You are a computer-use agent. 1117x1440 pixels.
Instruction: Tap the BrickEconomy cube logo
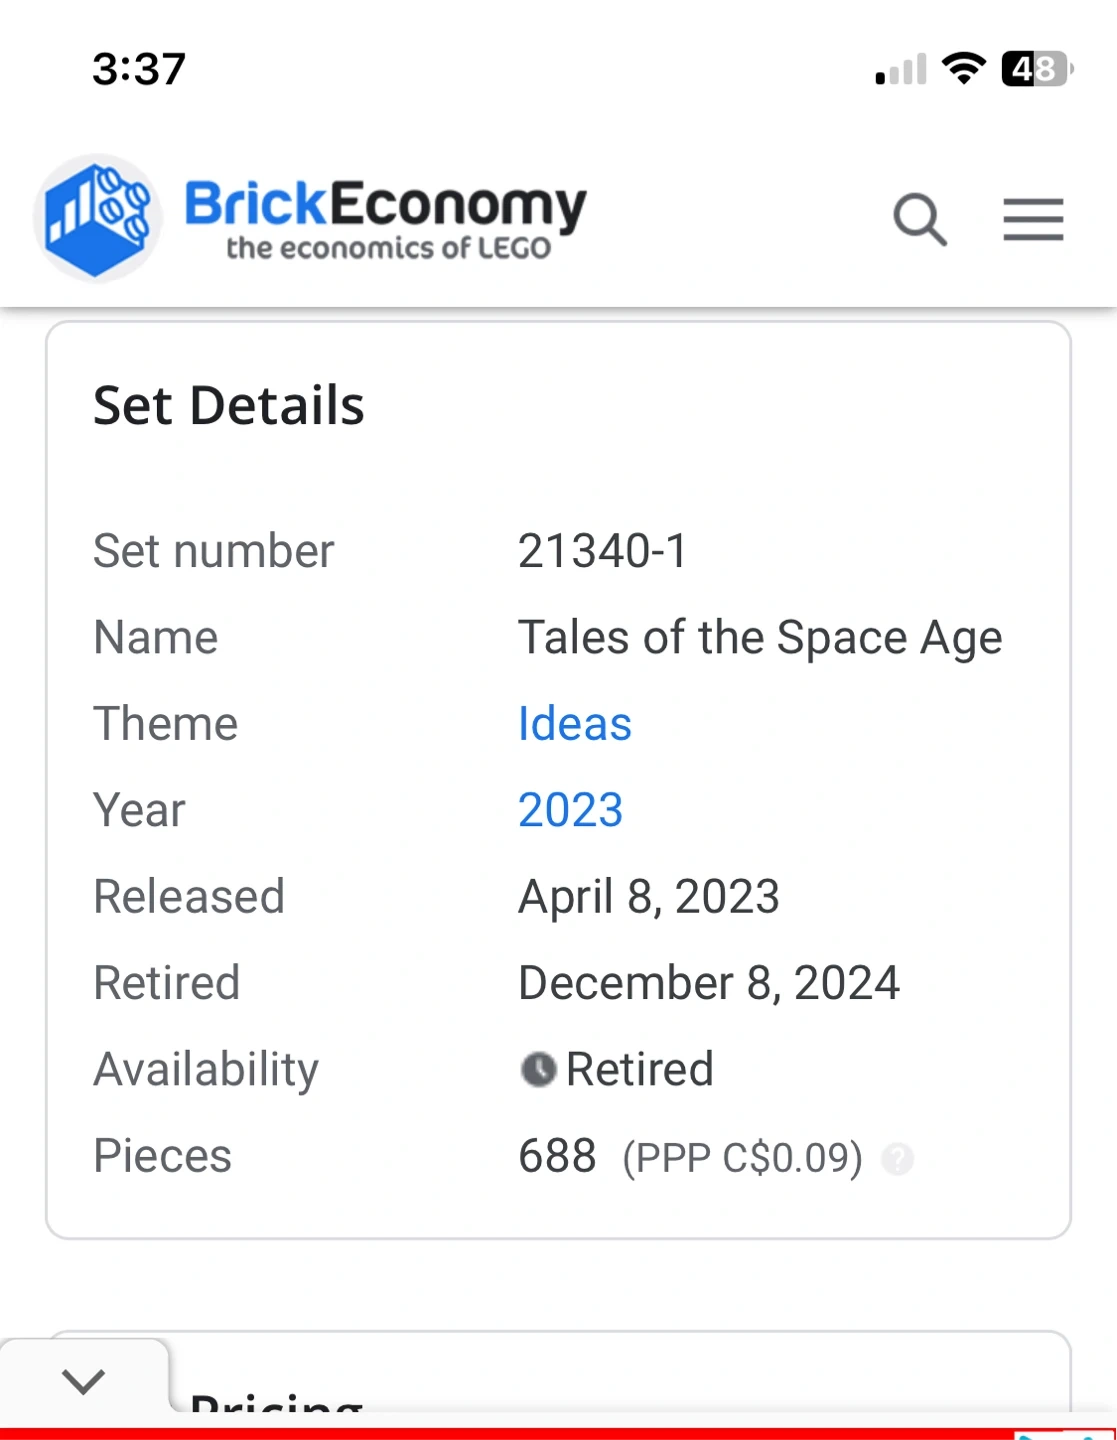[97, 218]
